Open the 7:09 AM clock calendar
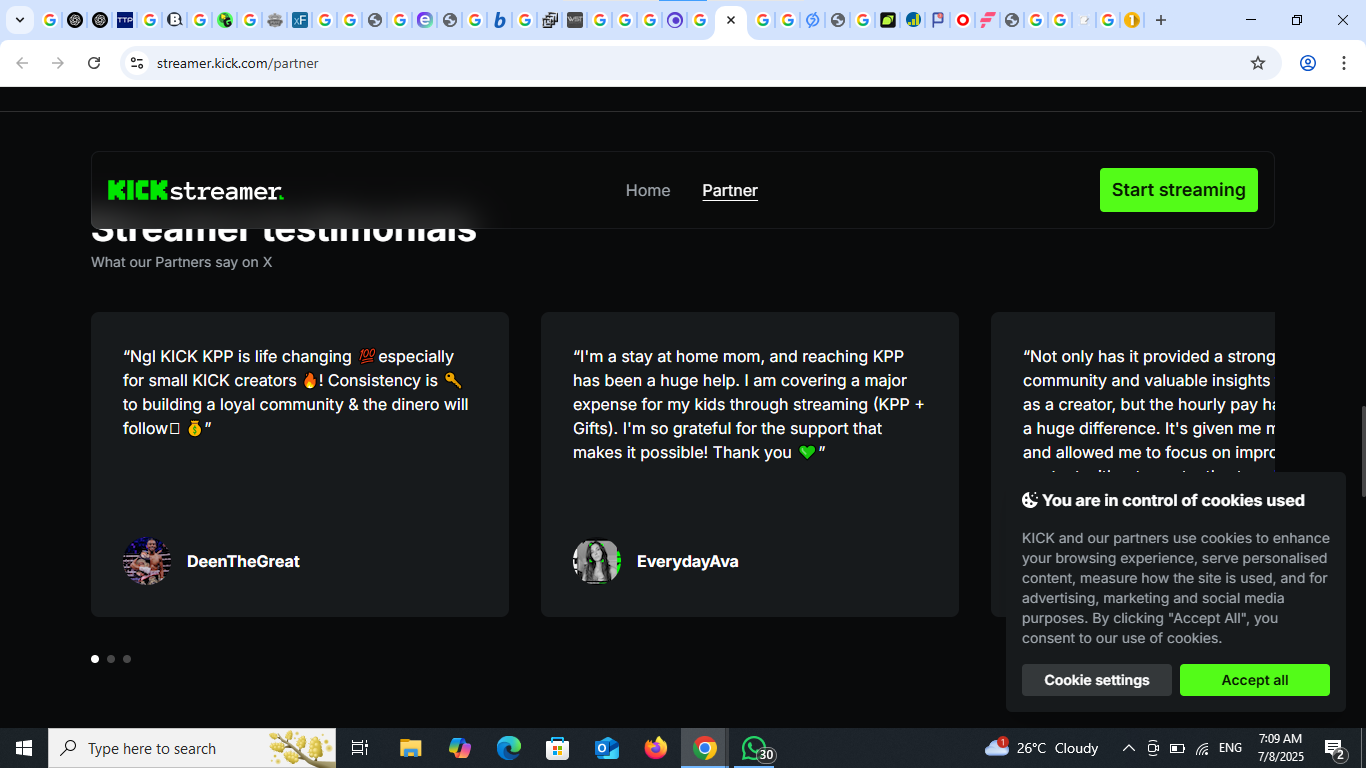The image size is (1366, 768). 1280,748
